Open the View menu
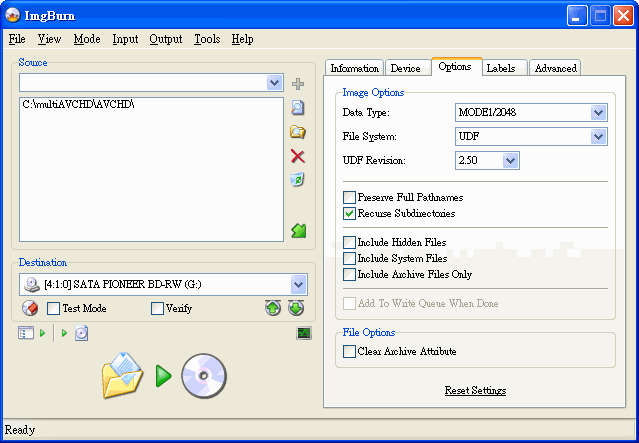Viewport: 639px width, 443px height. tap(49, 39)
